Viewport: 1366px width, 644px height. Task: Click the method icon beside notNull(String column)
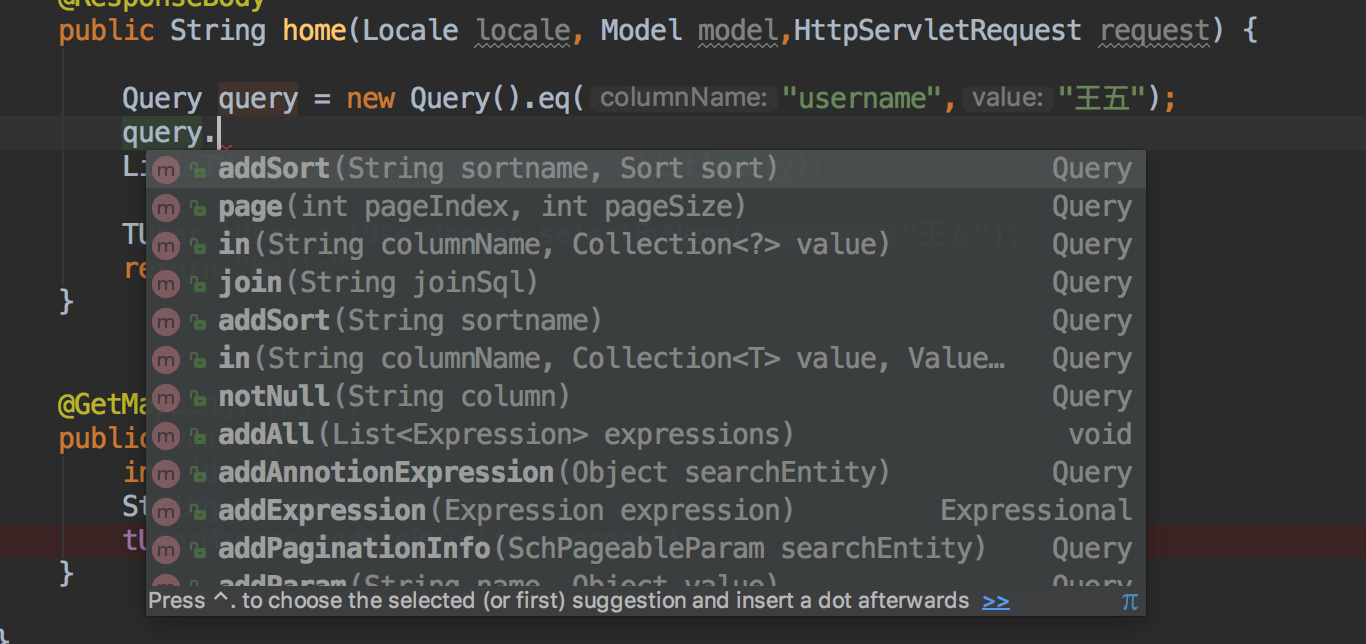tap(166, 398)
